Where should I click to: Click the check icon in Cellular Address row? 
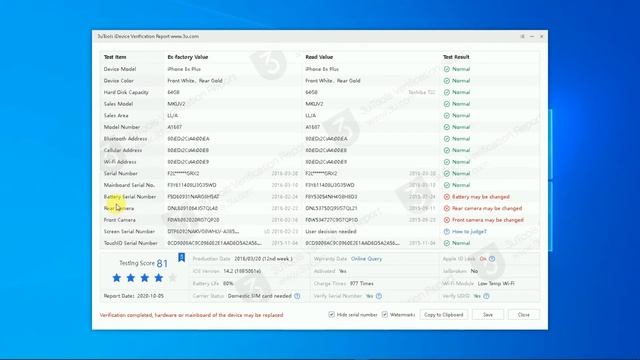point(447,150)
